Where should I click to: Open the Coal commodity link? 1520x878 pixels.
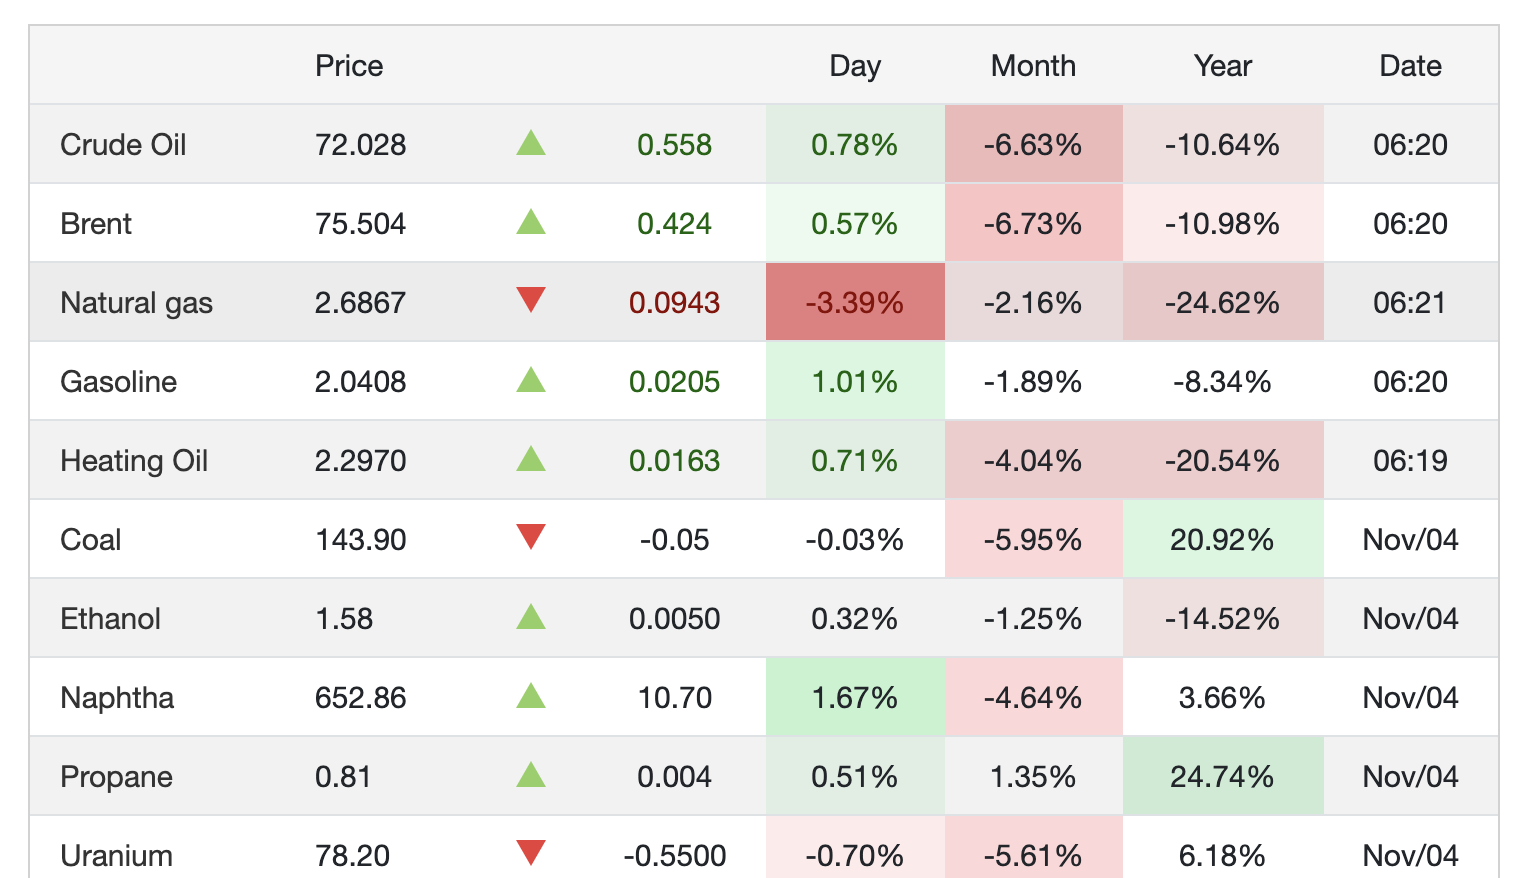pyautogui.click(x=90, y=540)
